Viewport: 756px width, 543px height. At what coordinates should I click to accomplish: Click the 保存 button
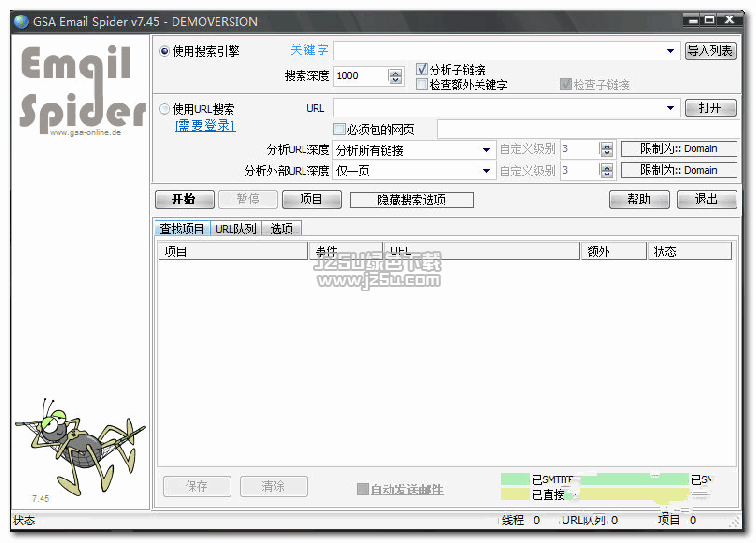(197, 486)
